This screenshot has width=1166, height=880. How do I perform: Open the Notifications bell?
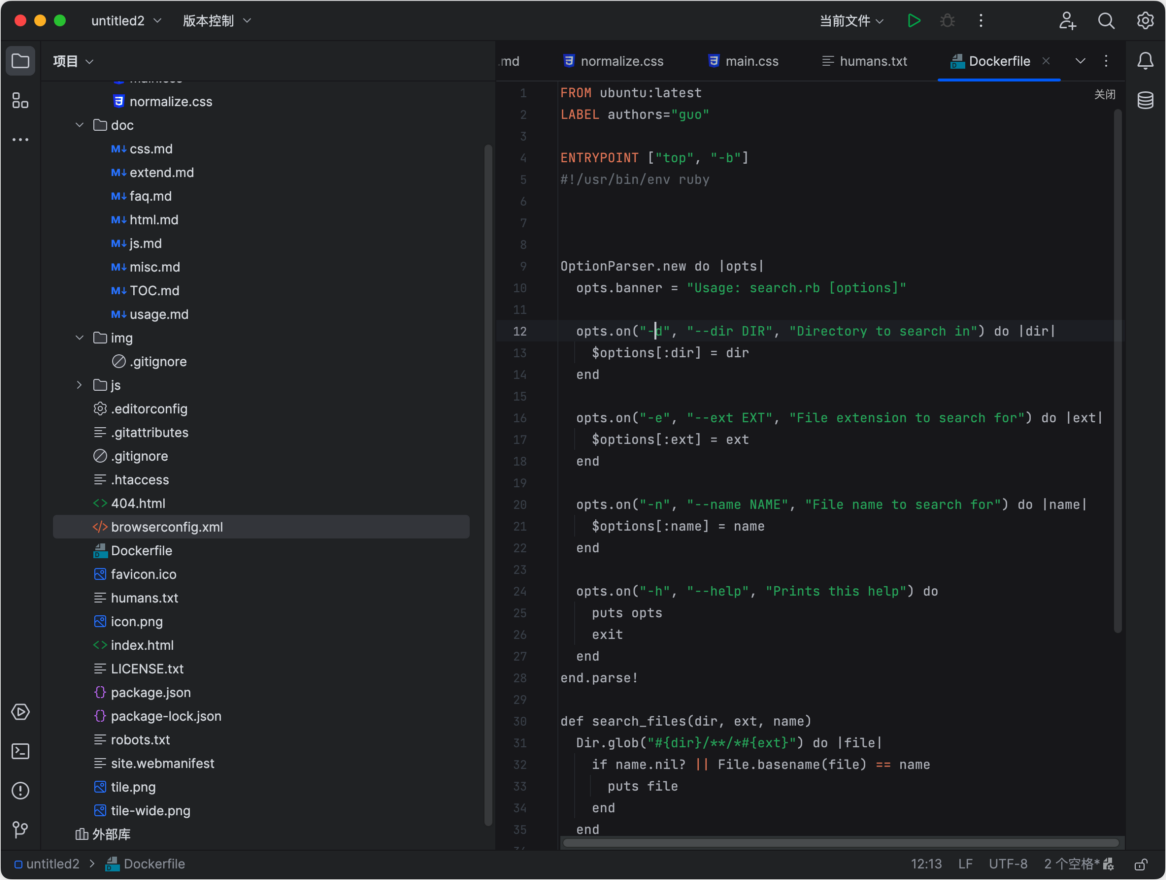click(x=1145, y=61)
